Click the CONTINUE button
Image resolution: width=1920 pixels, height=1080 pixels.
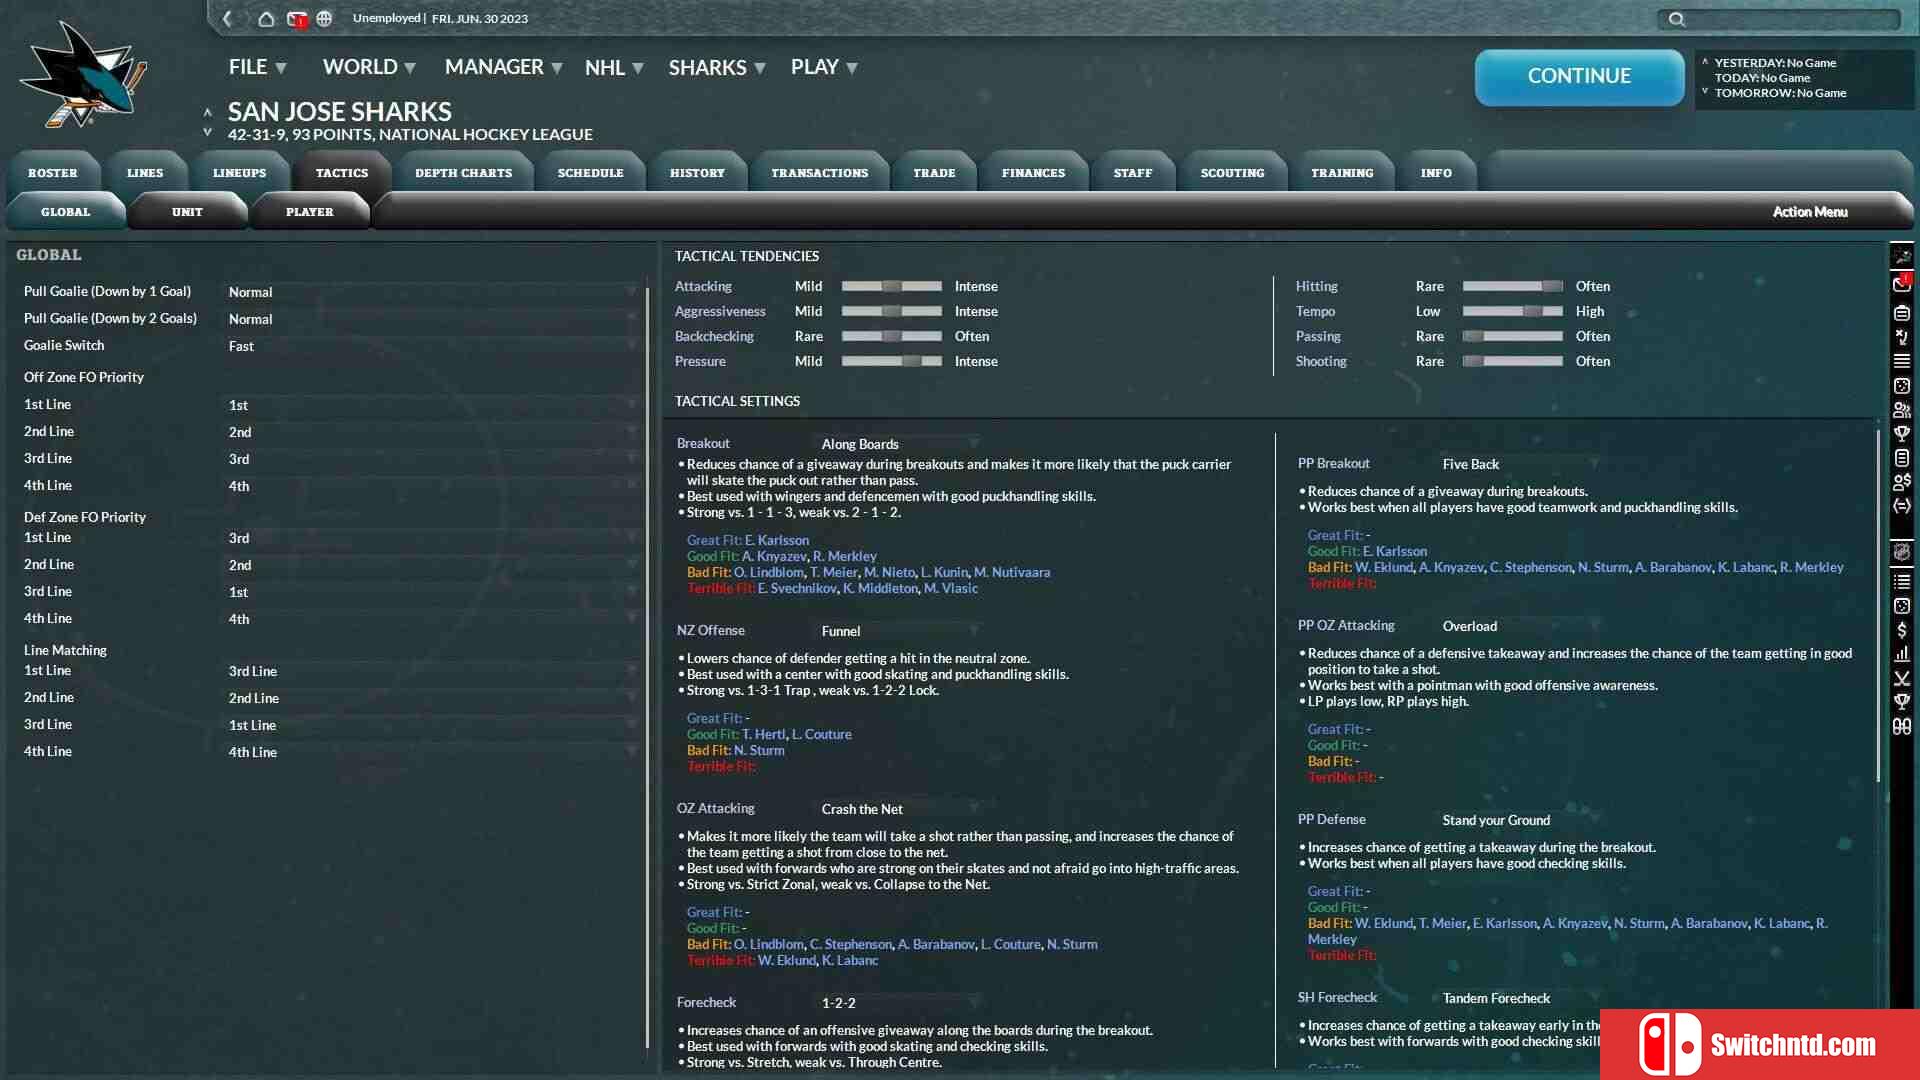point(1578,75)
